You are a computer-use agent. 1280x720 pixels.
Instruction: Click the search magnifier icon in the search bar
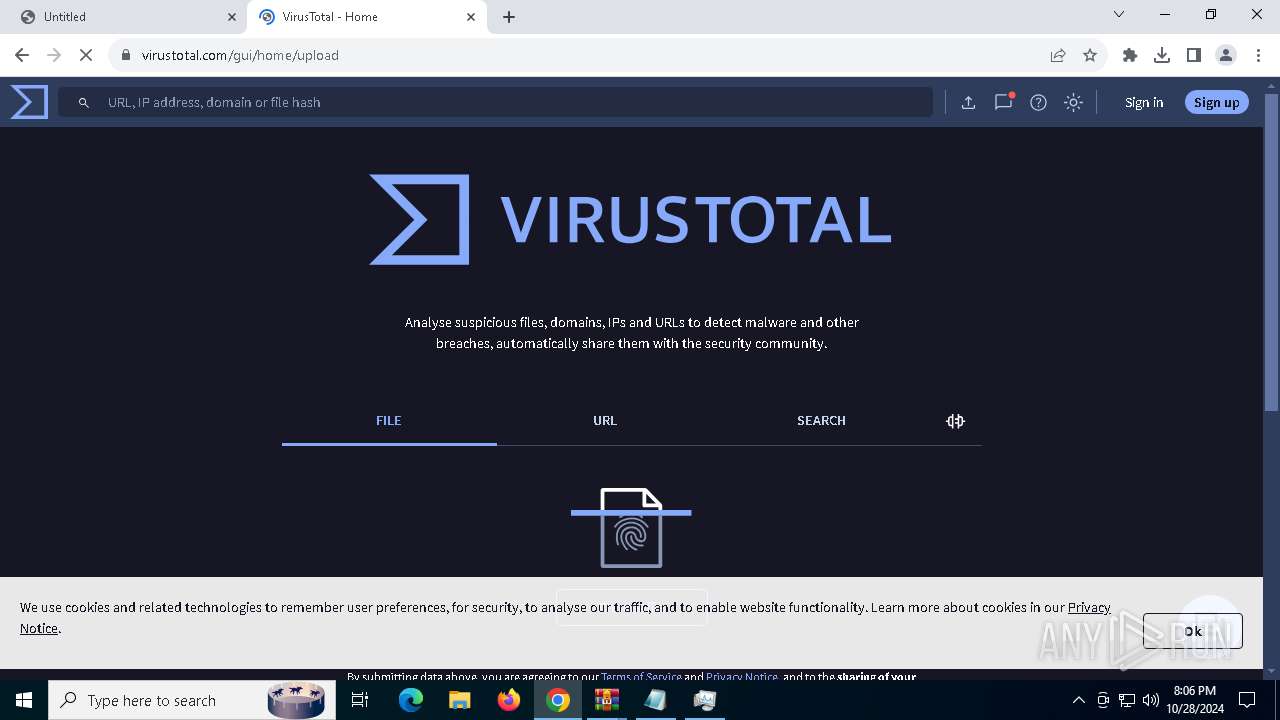(84, 102)
